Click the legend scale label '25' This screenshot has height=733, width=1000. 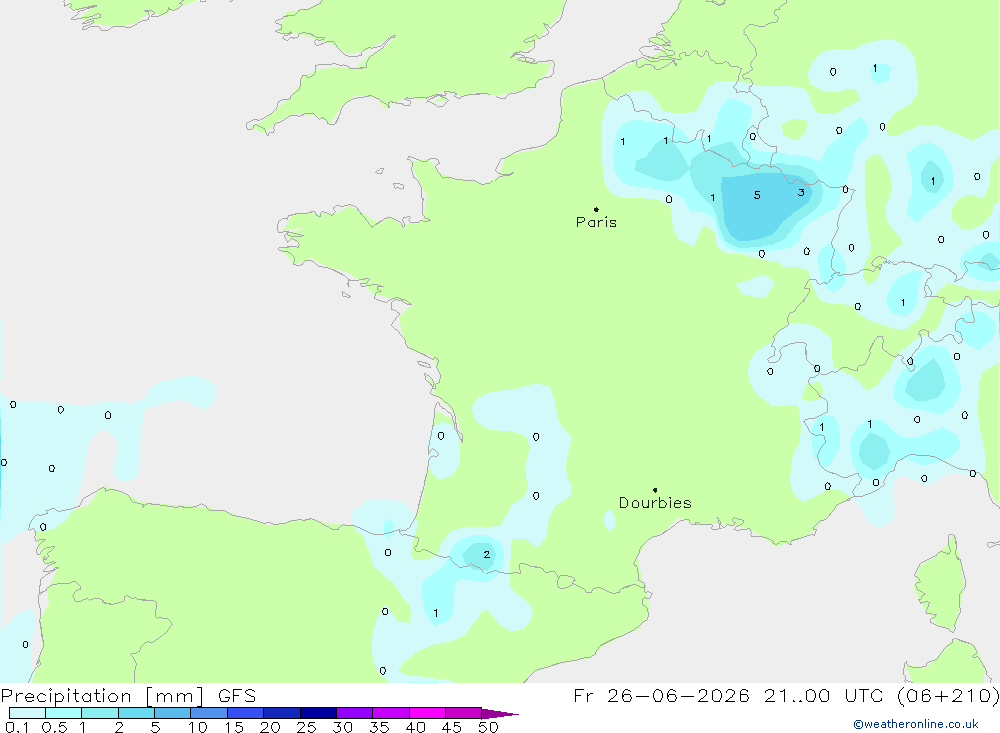(306, 727)
